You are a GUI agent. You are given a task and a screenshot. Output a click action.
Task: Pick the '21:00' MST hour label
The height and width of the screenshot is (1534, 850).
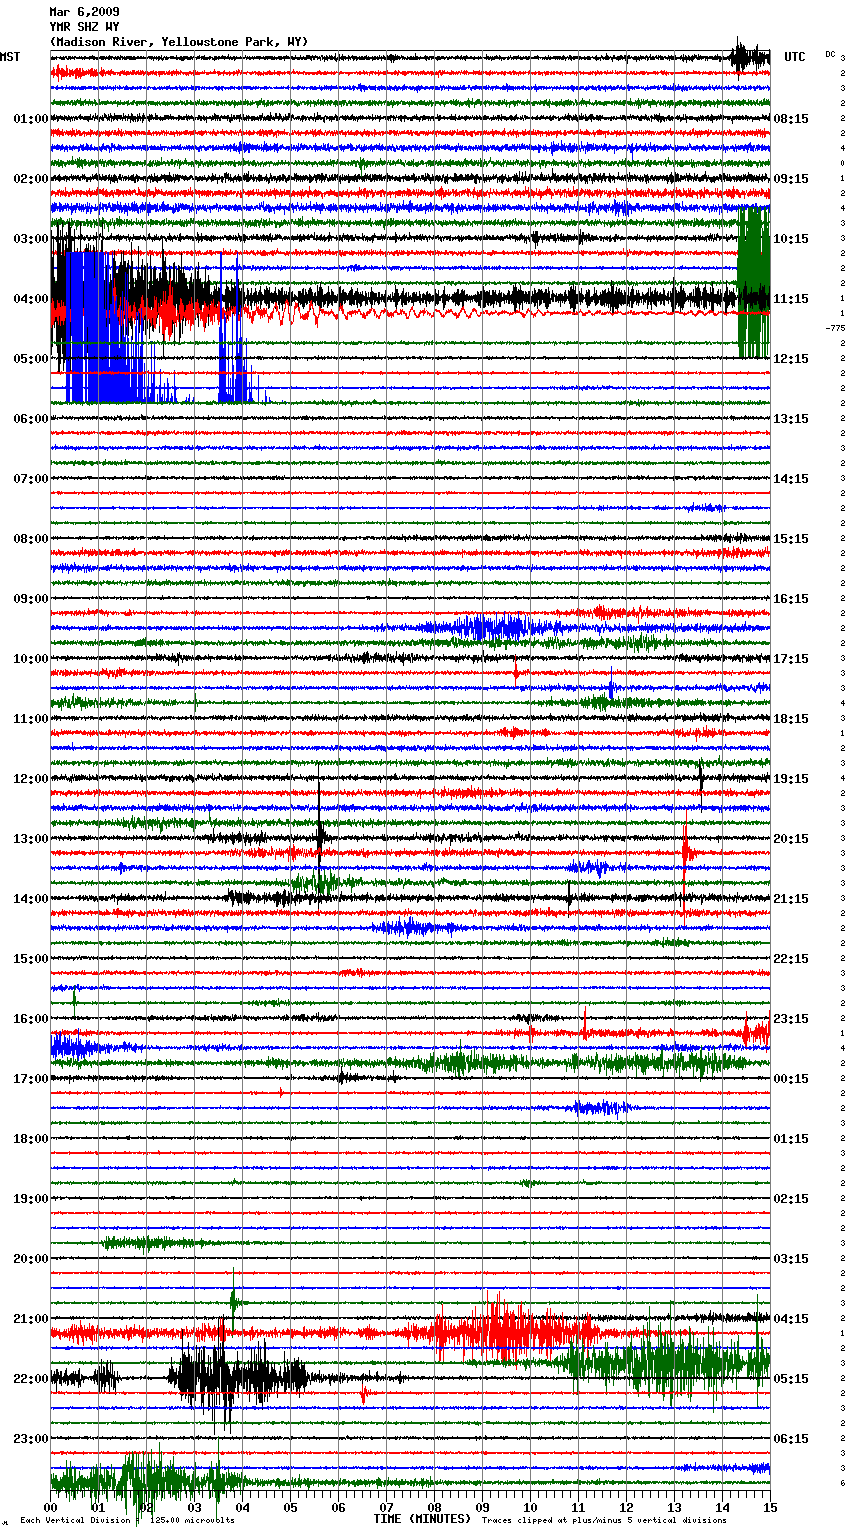[x=30, y=1319]
